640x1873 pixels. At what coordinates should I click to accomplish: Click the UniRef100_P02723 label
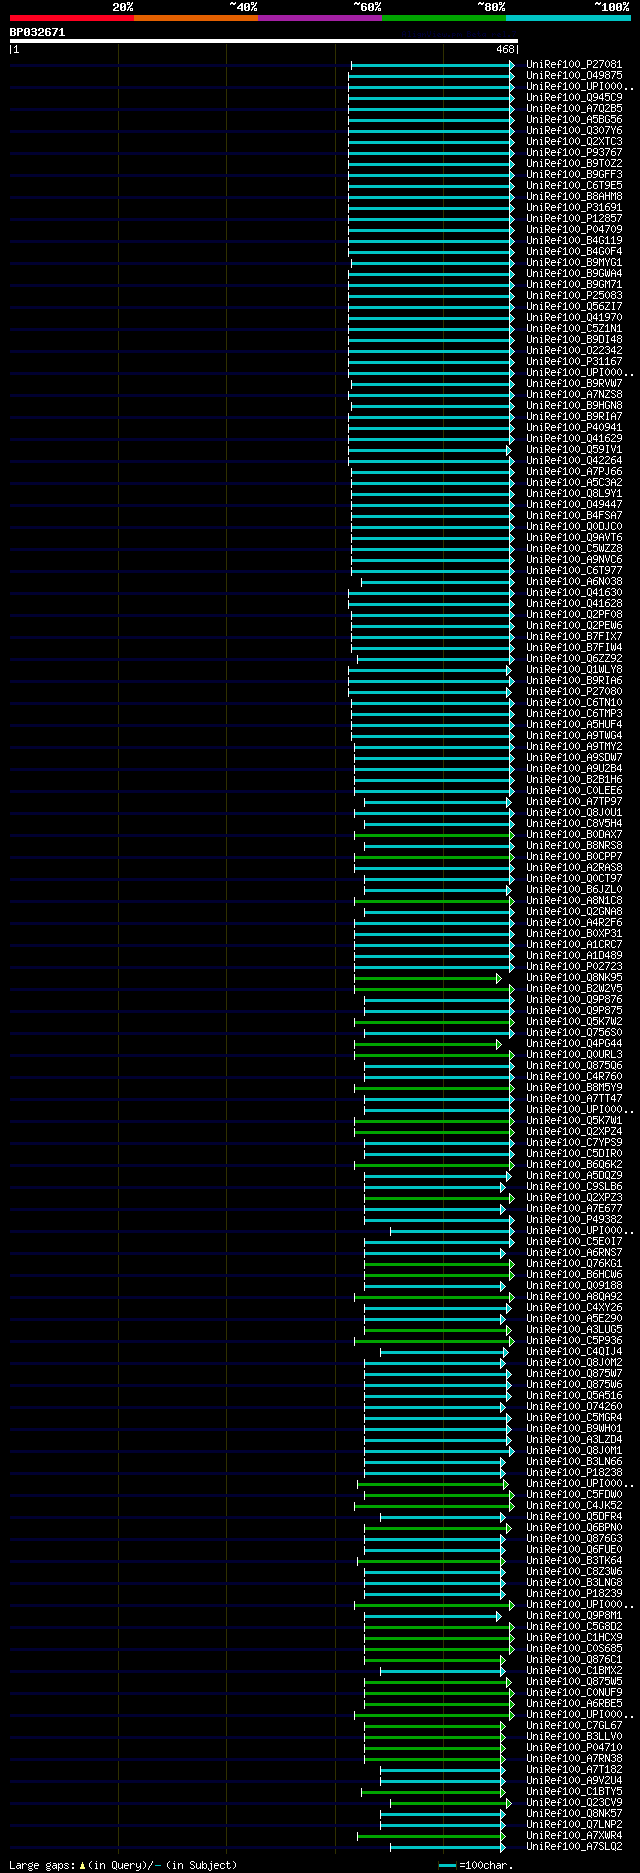pos(574,967)
